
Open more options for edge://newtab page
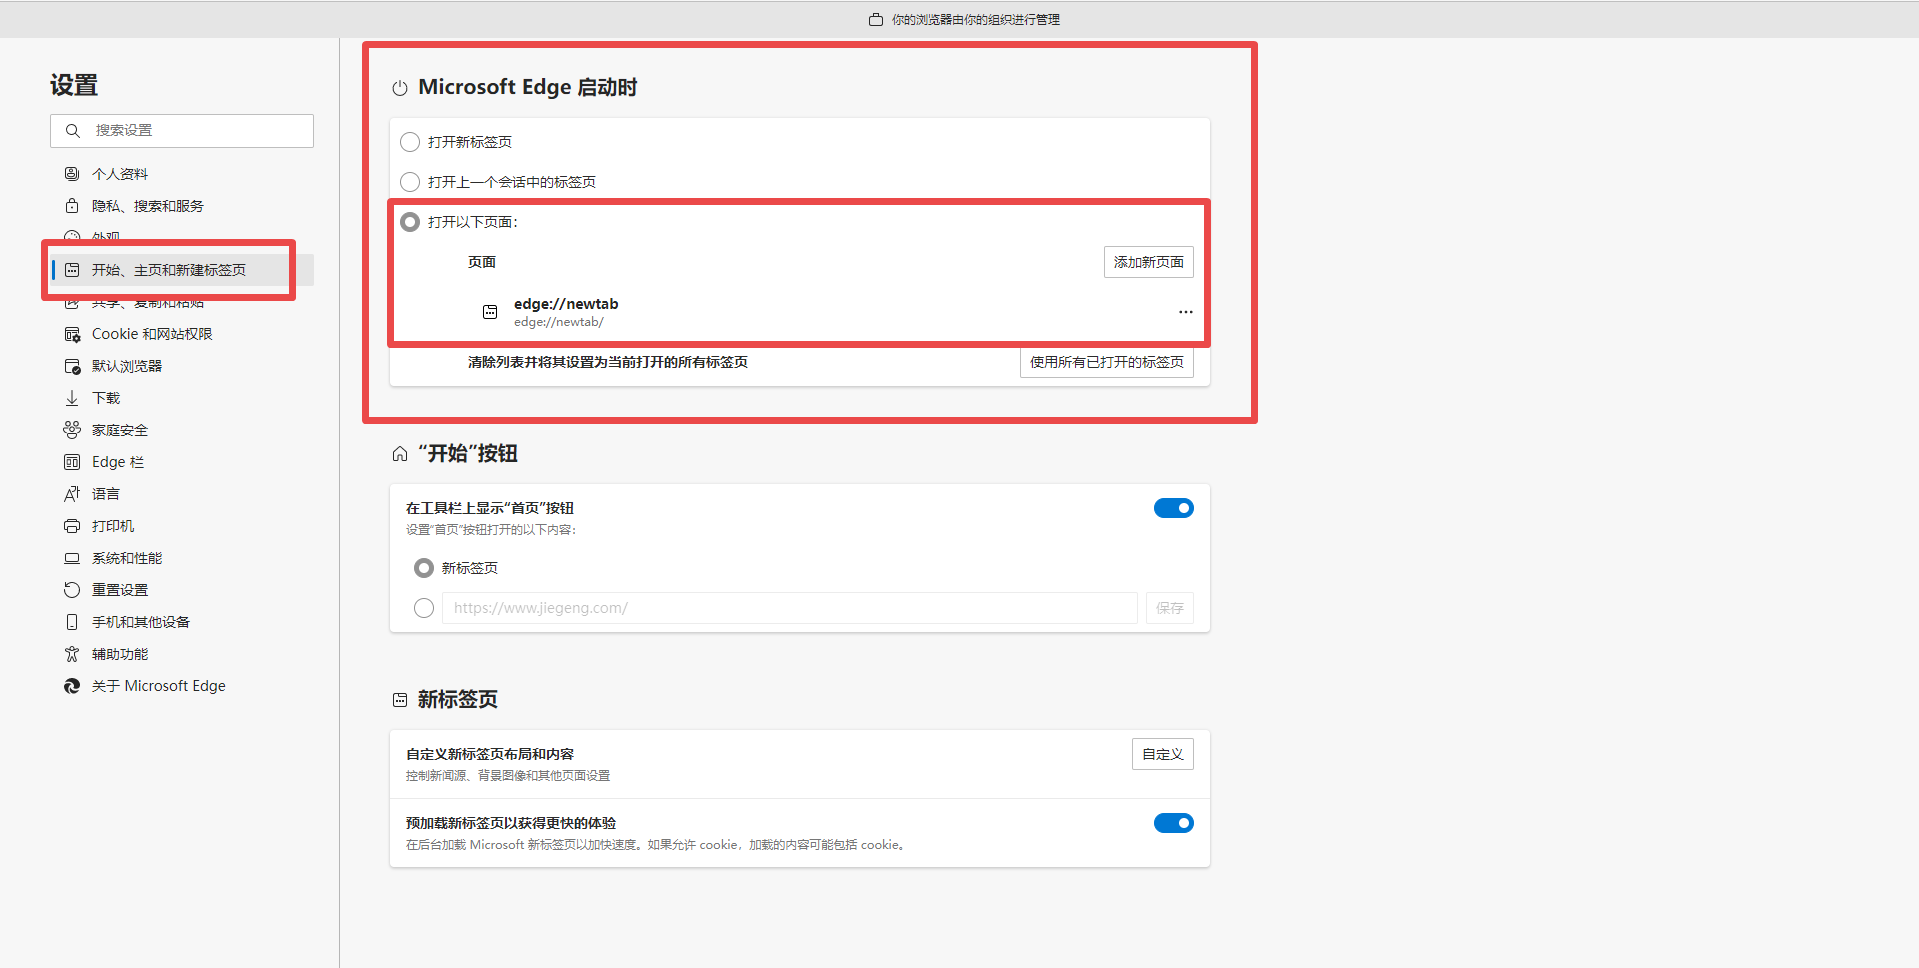[x=1186, y=312]
